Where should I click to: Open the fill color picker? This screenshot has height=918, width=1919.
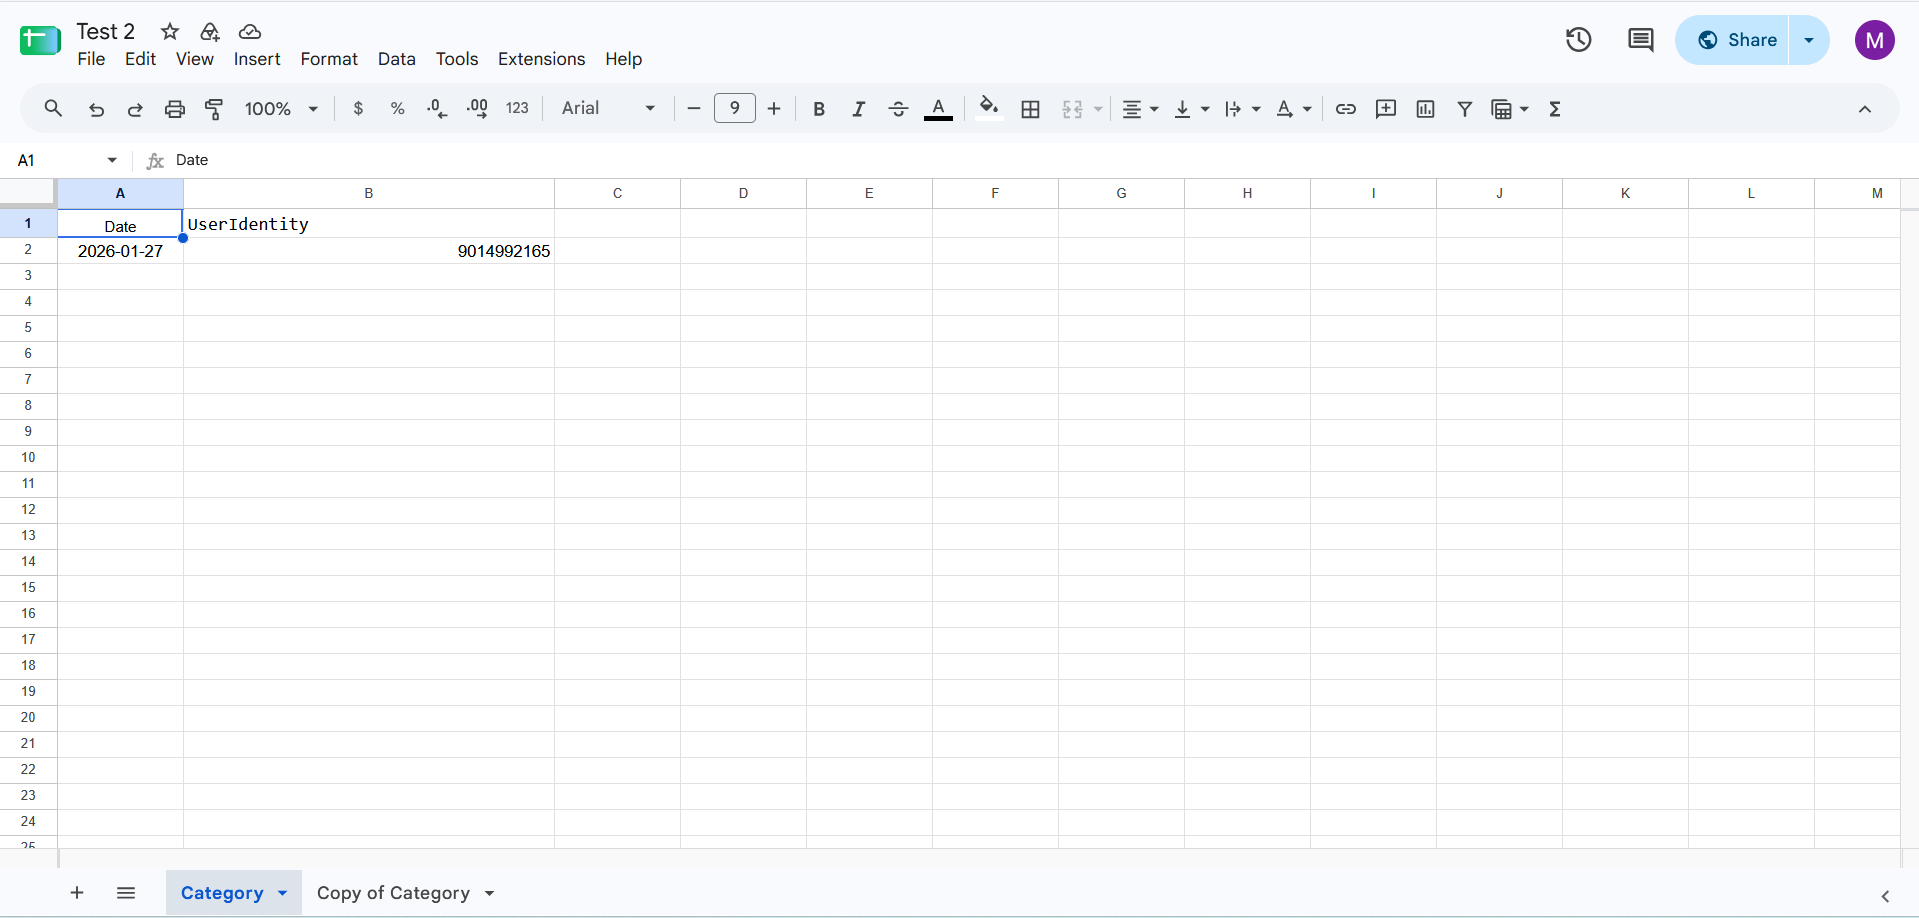click(989, 109)
